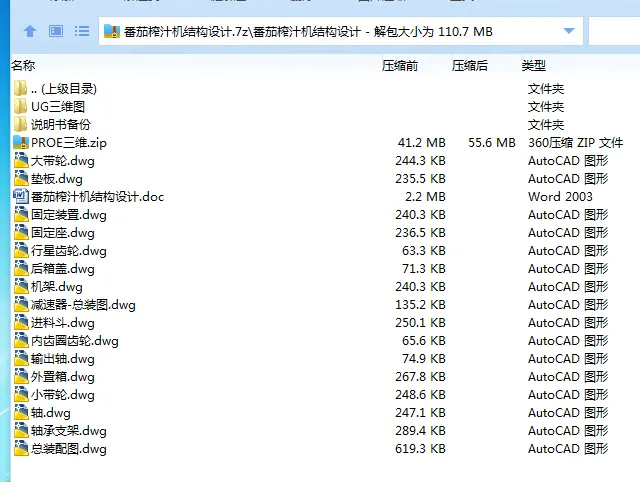The height and width of the screenshot is (482, 640).
Task: Click the file name 固定装置.dwg
Action: (x=69, y=215)
